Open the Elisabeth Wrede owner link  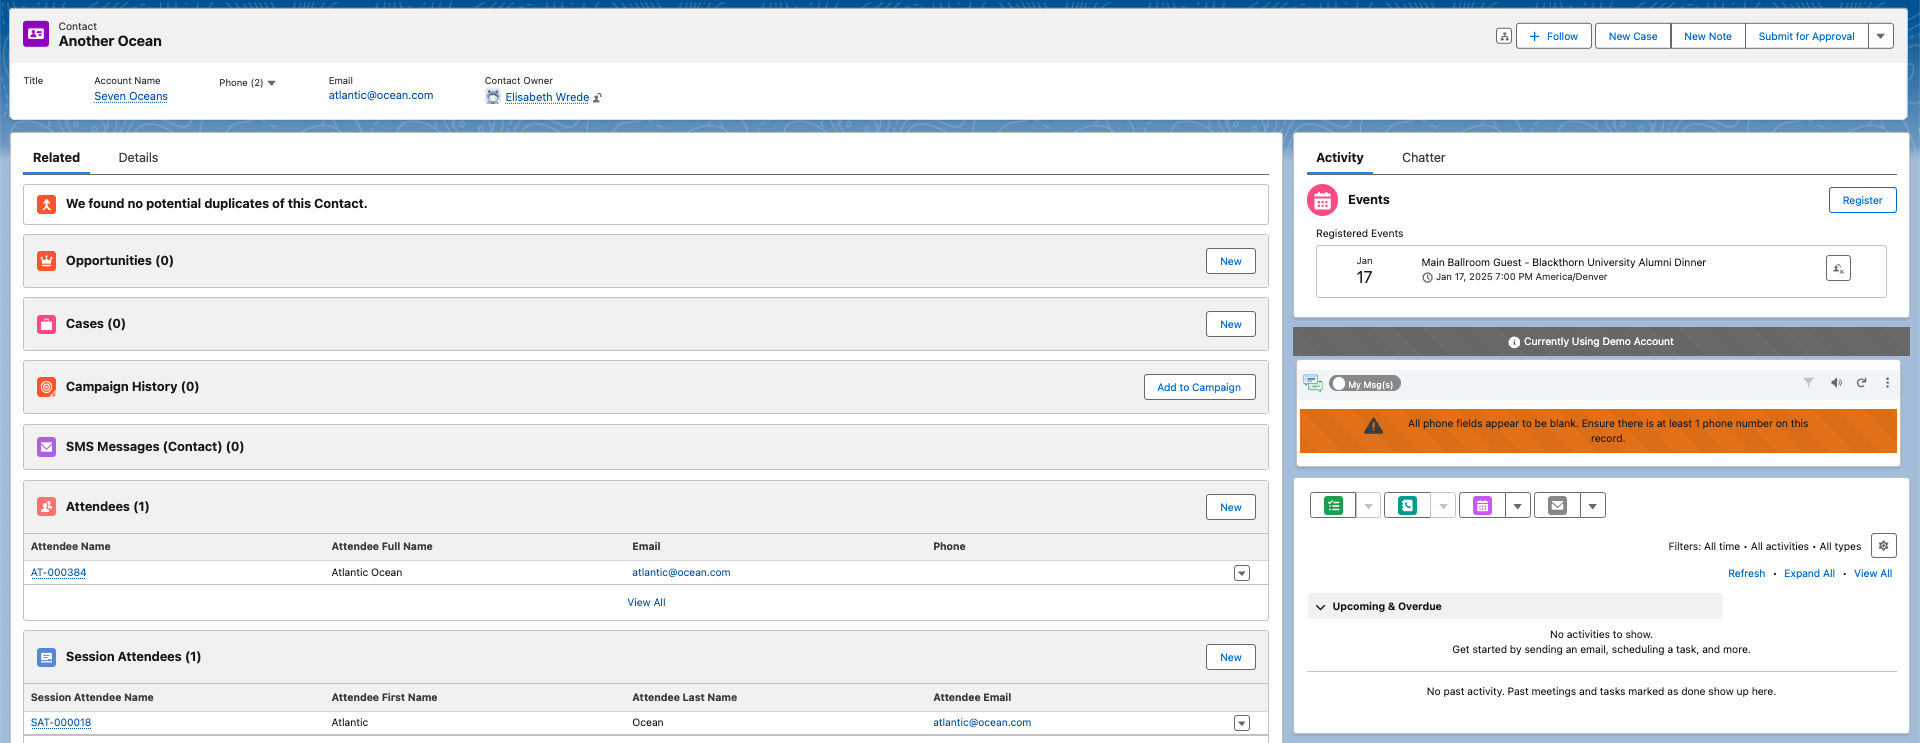[x=547, y=97]
